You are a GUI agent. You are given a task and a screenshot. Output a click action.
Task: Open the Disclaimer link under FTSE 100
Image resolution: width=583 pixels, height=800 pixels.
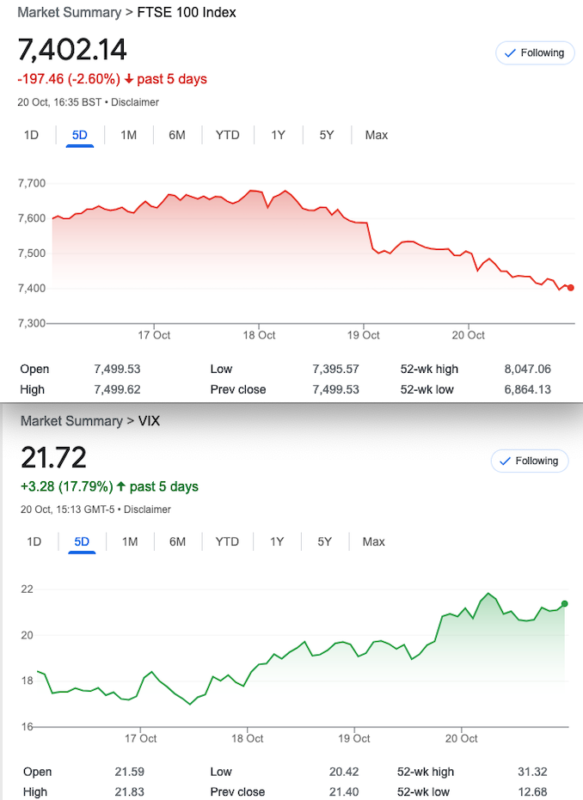135,103
